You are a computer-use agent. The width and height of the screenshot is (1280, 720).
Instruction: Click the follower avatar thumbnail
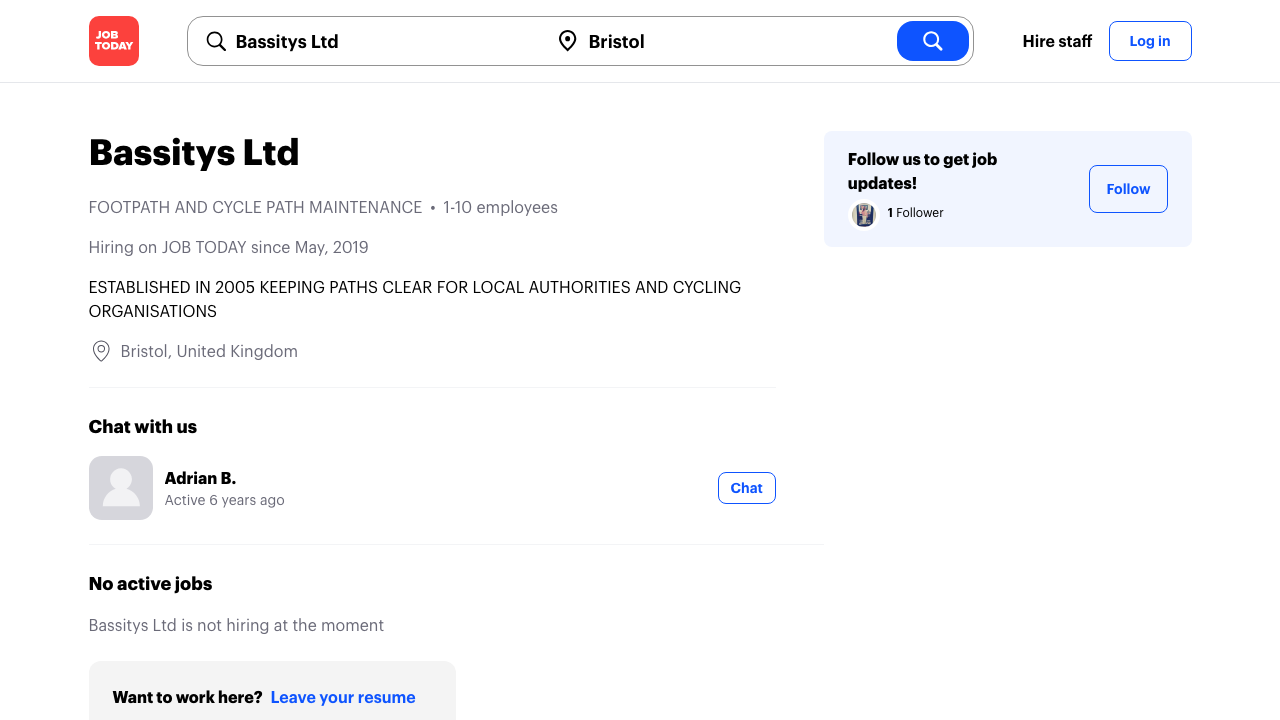tap(864, 214)
